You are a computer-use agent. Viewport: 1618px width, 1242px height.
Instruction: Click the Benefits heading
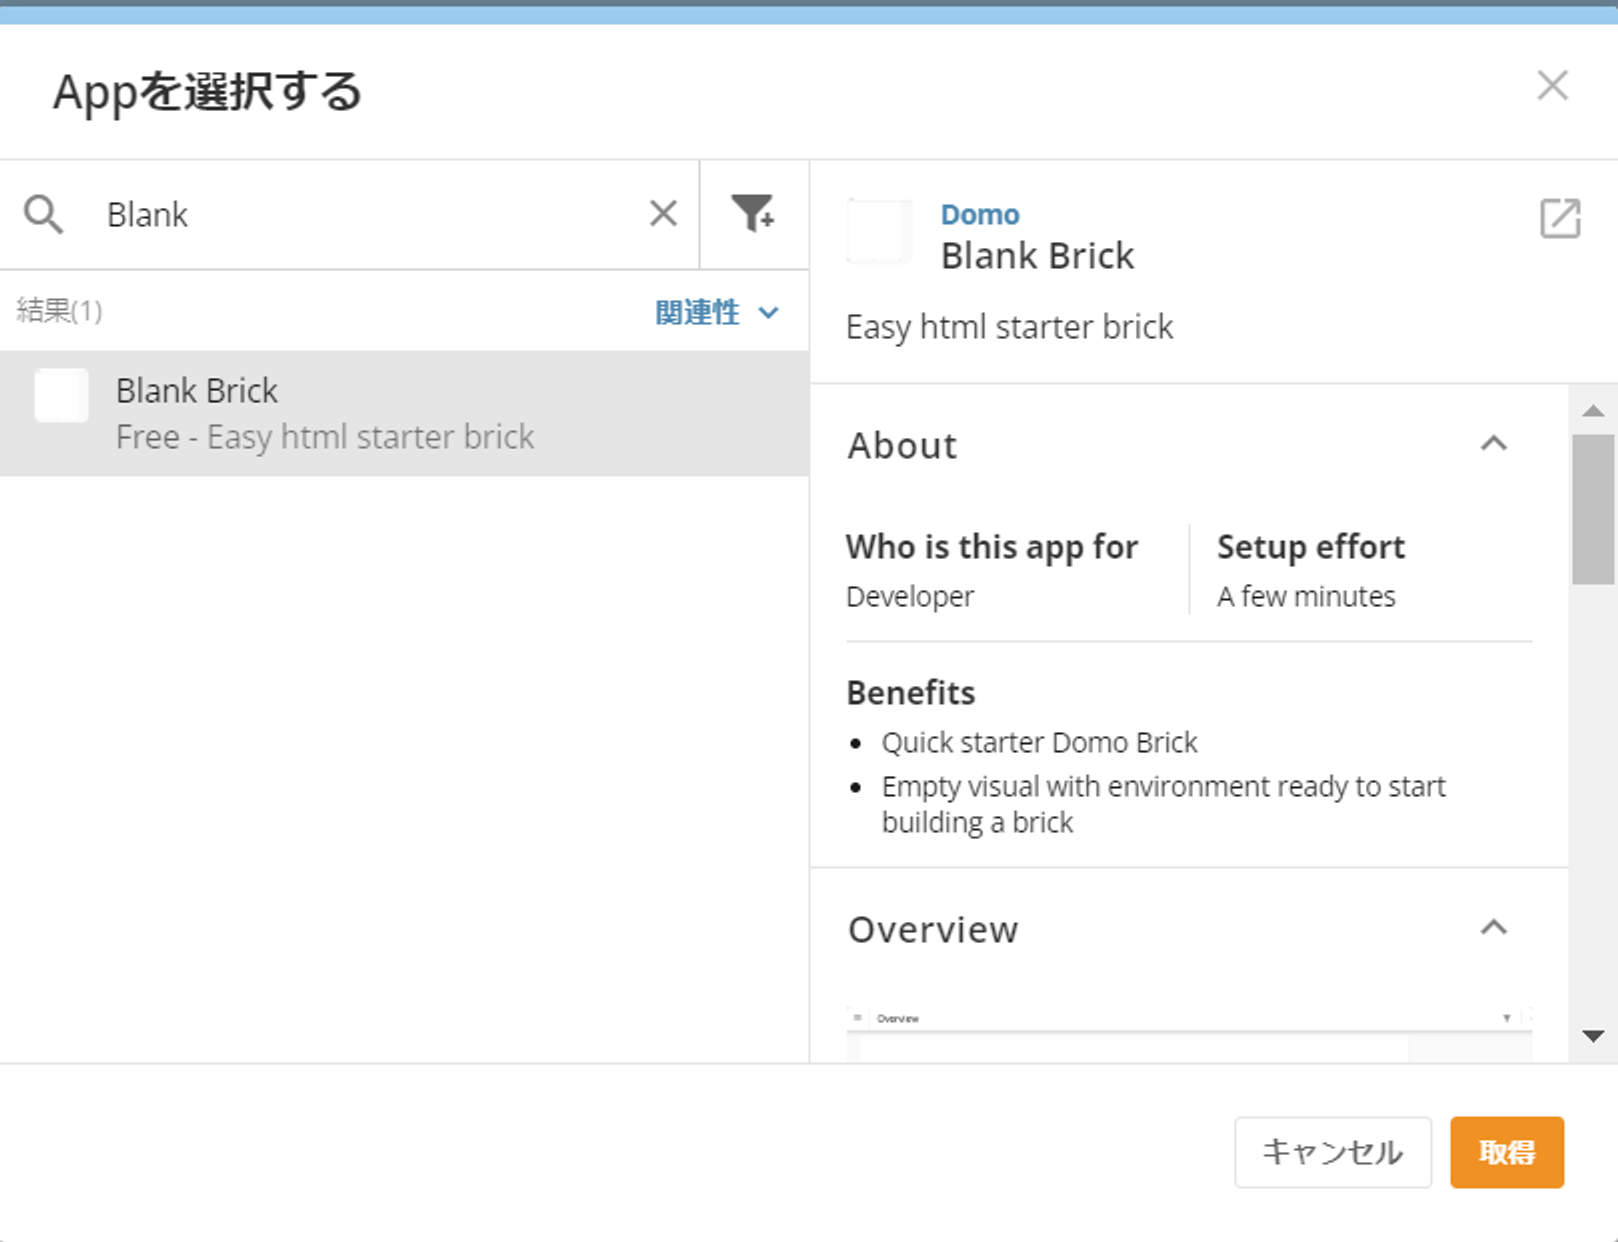[911, 693]
